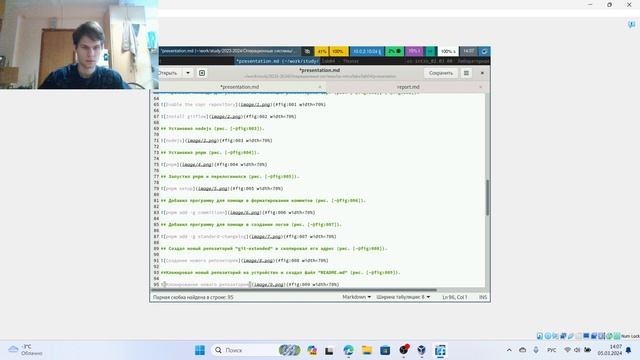The height and width of the screenshot is (360, 640).
Task: Click the image/4.png link on line 75
Action: click(197, 164)
